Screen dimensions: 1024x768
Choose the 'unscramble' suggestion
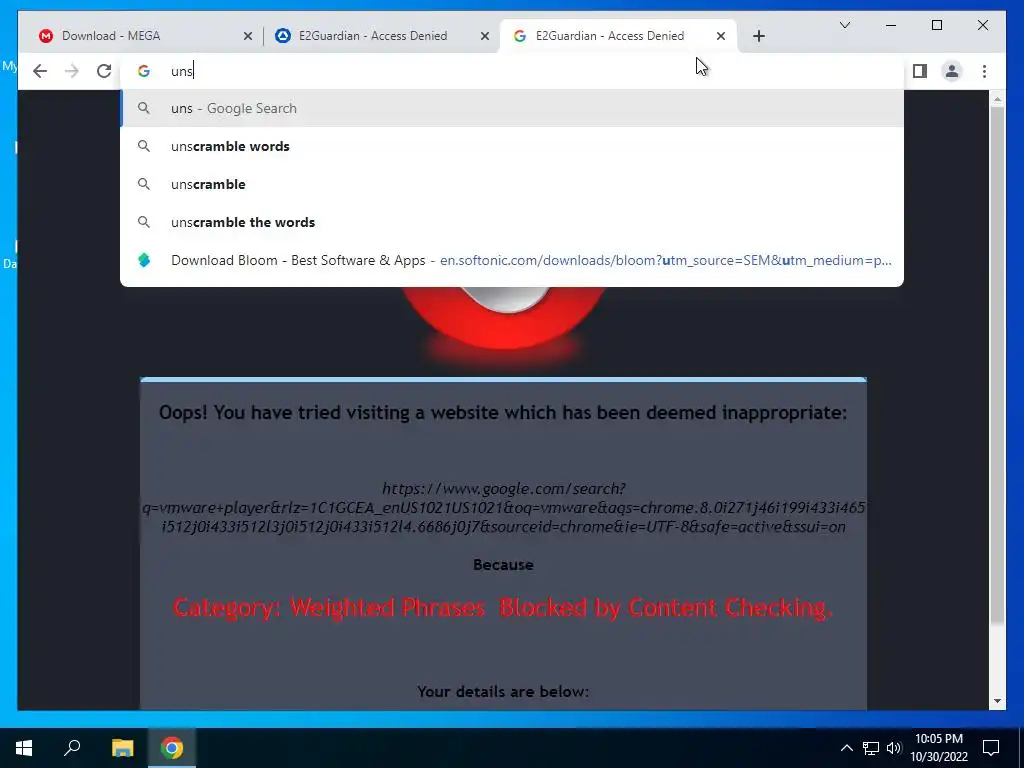[x=512, y=184]
